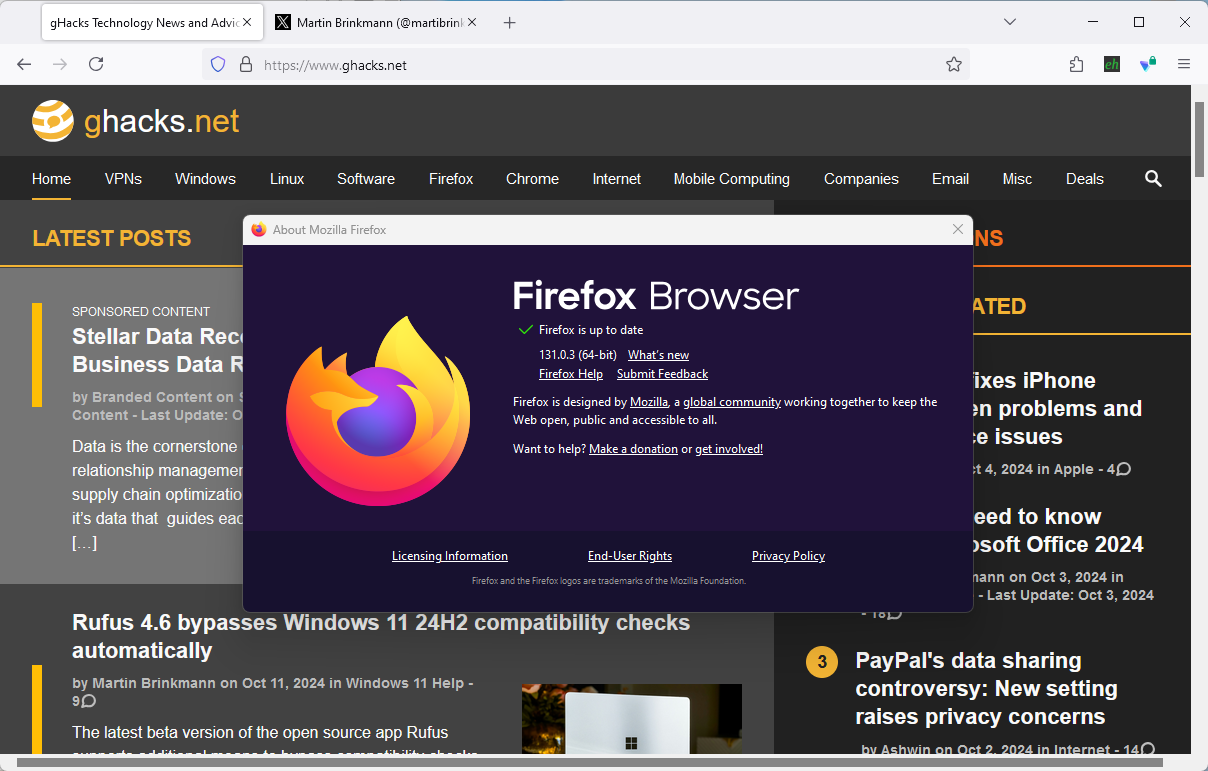The image size is (1208, 771).
Task: Open the Email category
Action: (950, 179)
